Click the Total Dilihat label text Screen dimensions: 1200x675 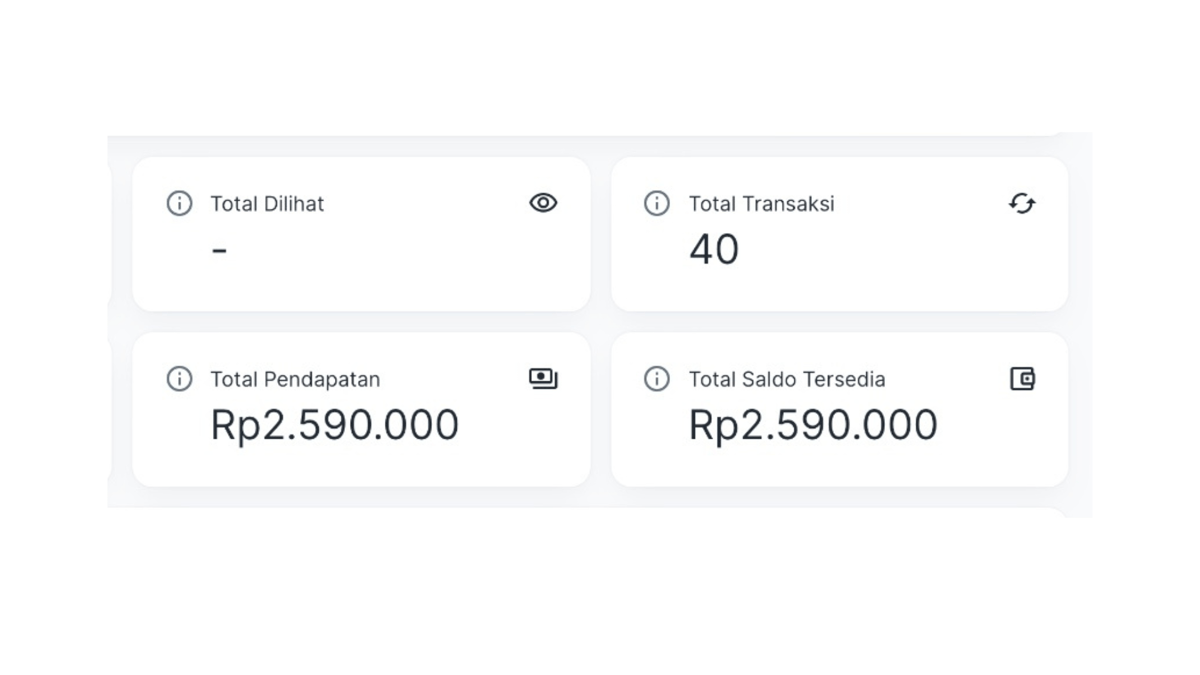coord(267,203)
